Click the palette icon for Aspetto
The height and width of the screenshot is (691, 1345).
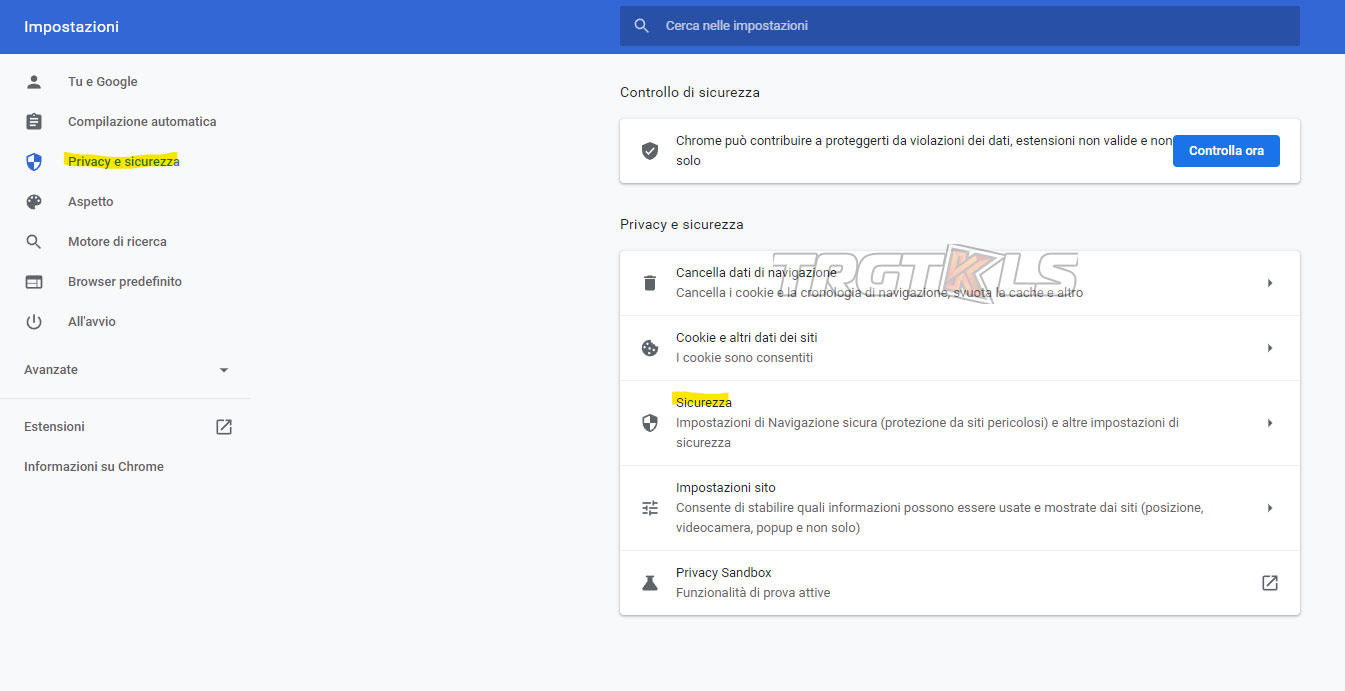[x=34, y=202]
